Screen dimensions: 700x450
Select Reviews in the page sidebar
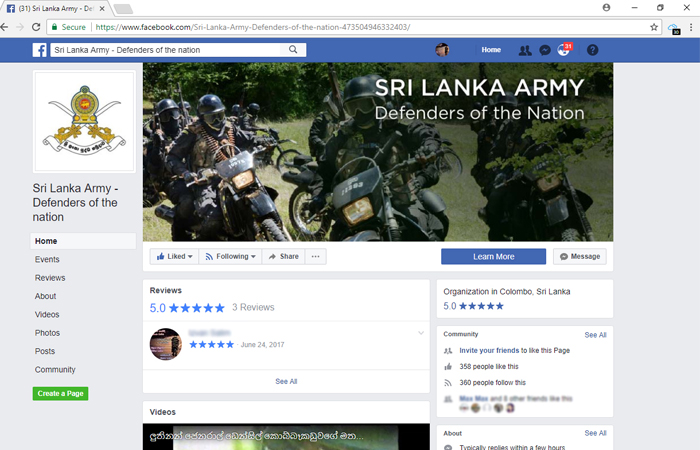tap(50, 278)
